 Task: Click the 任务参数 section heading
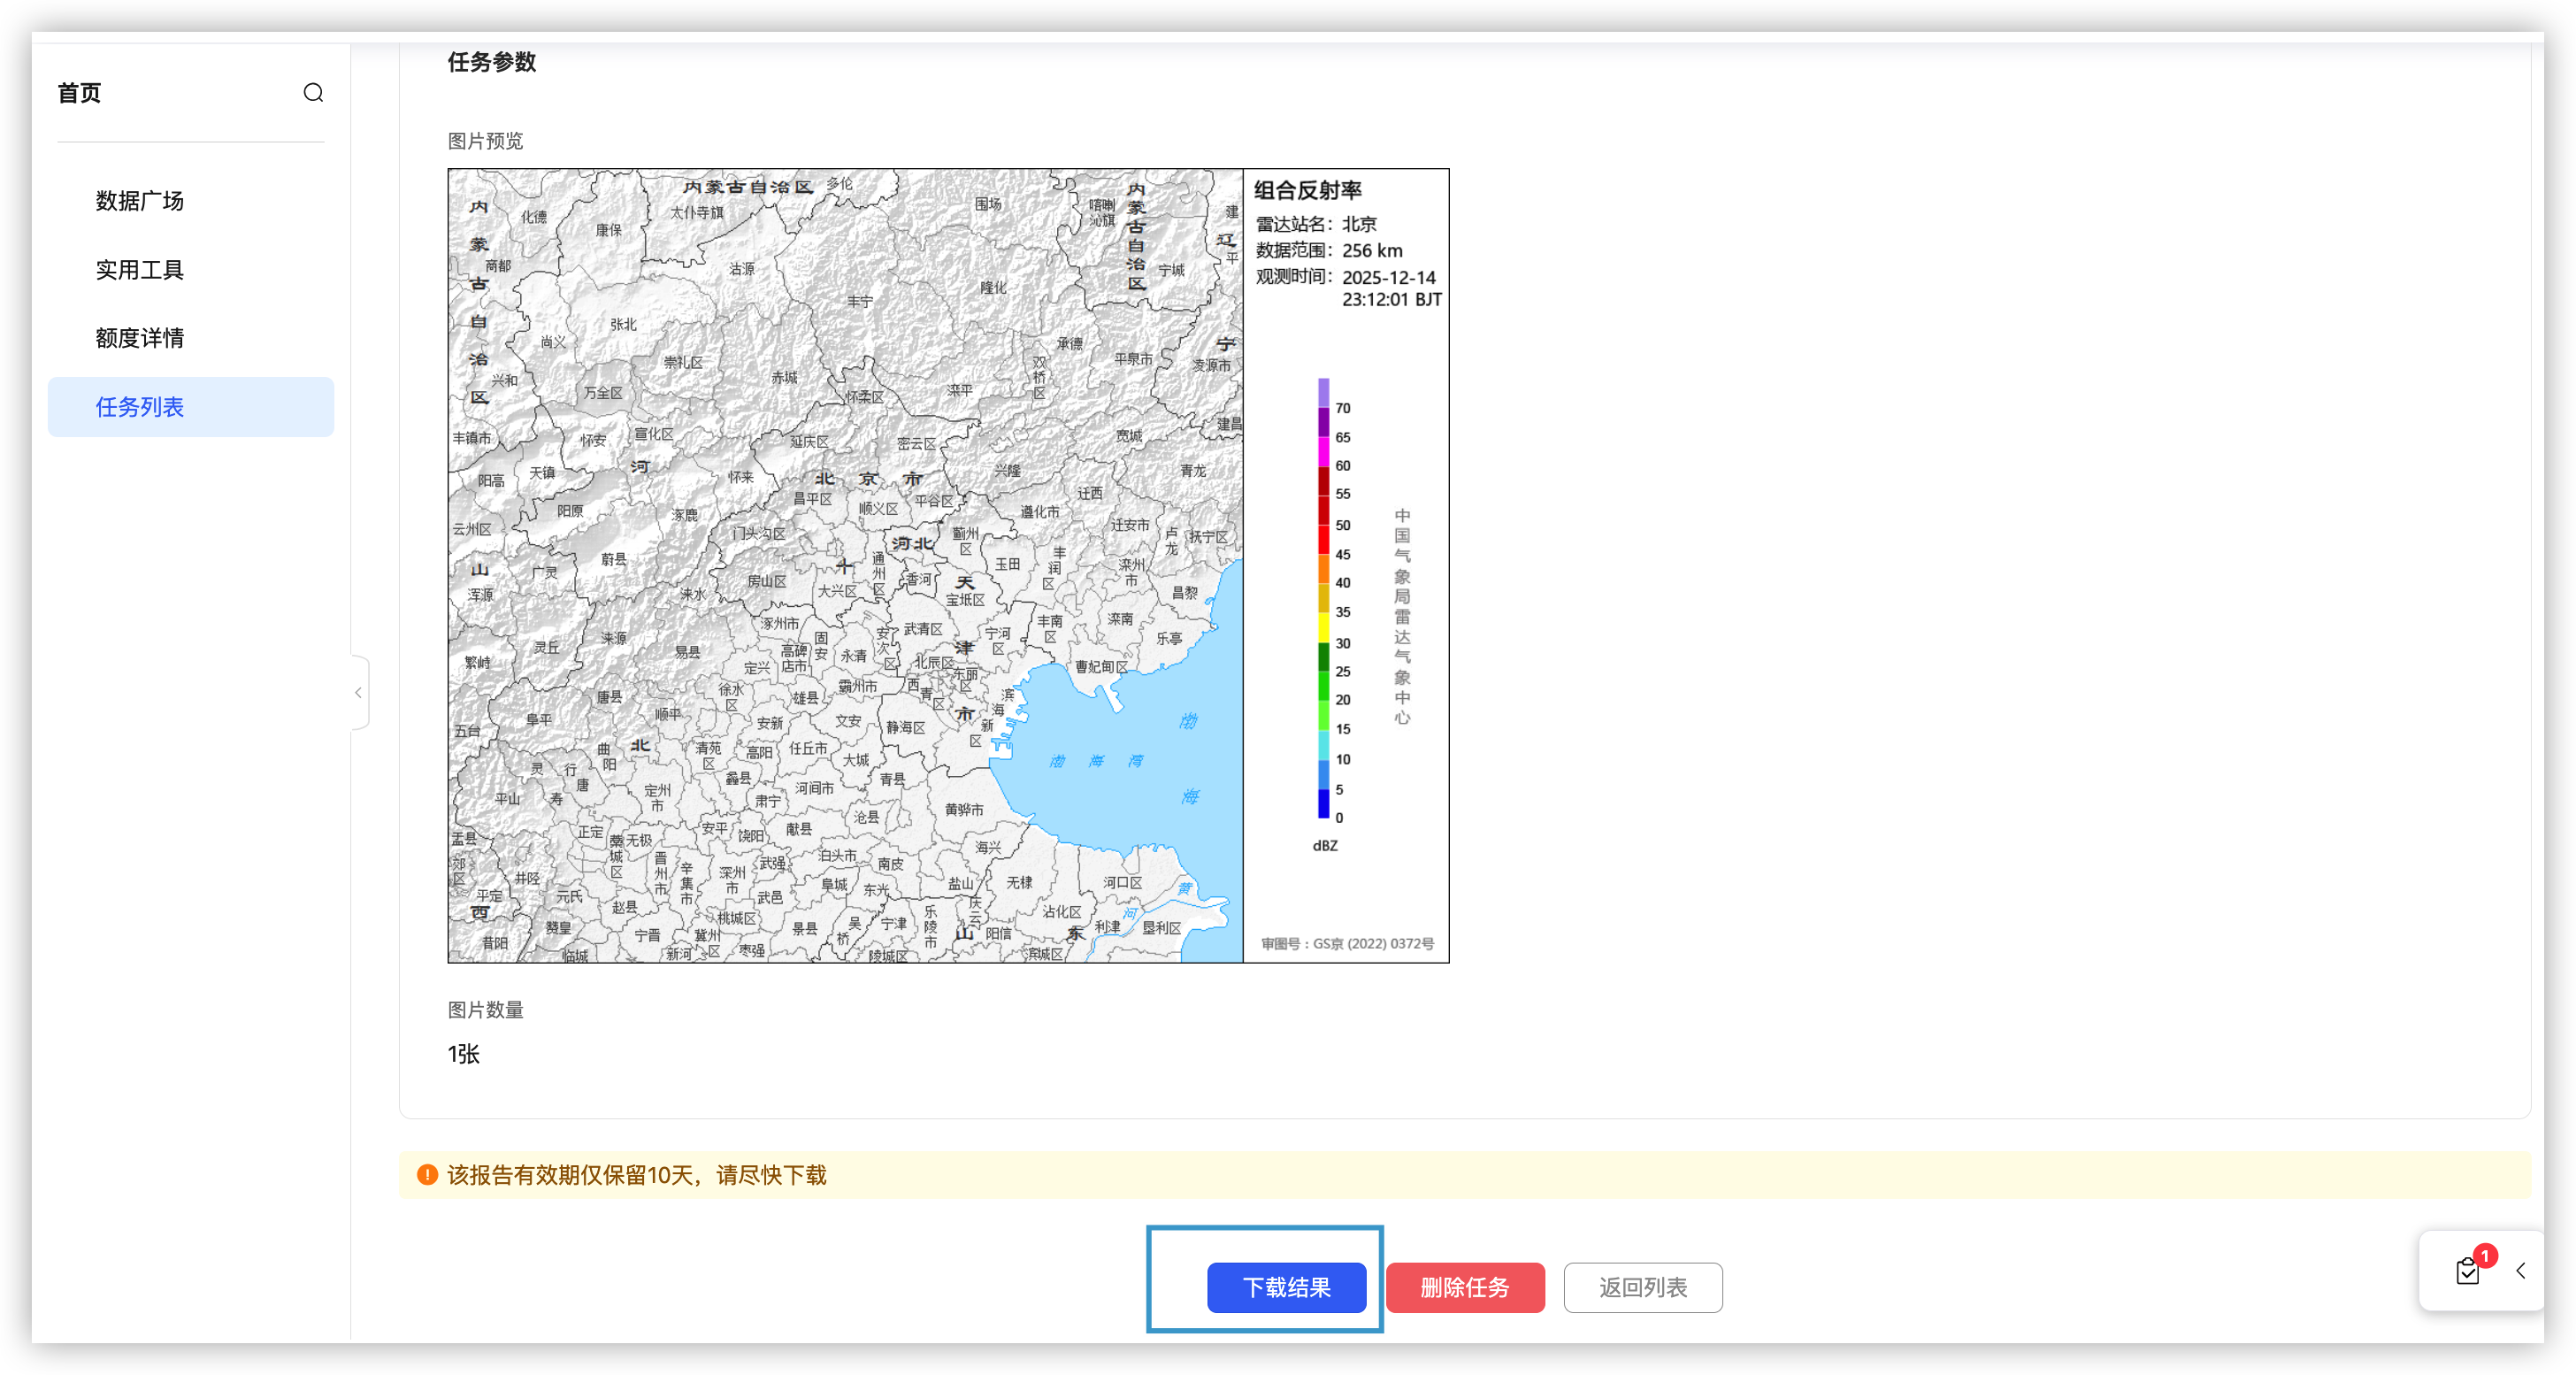tap(491, 62)
